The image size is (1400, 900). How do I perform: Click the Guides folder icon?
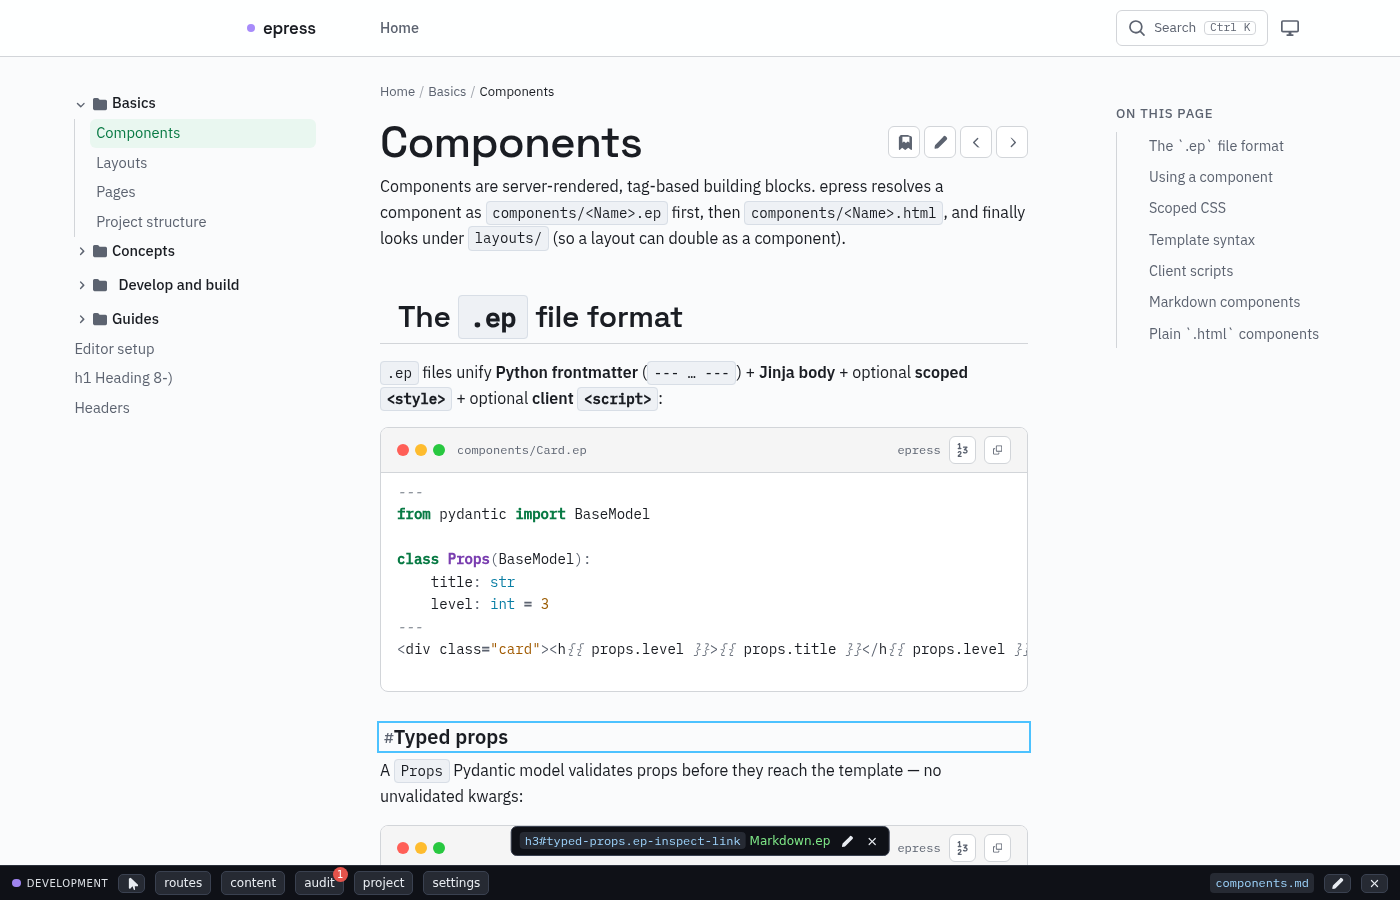point(100,319)
